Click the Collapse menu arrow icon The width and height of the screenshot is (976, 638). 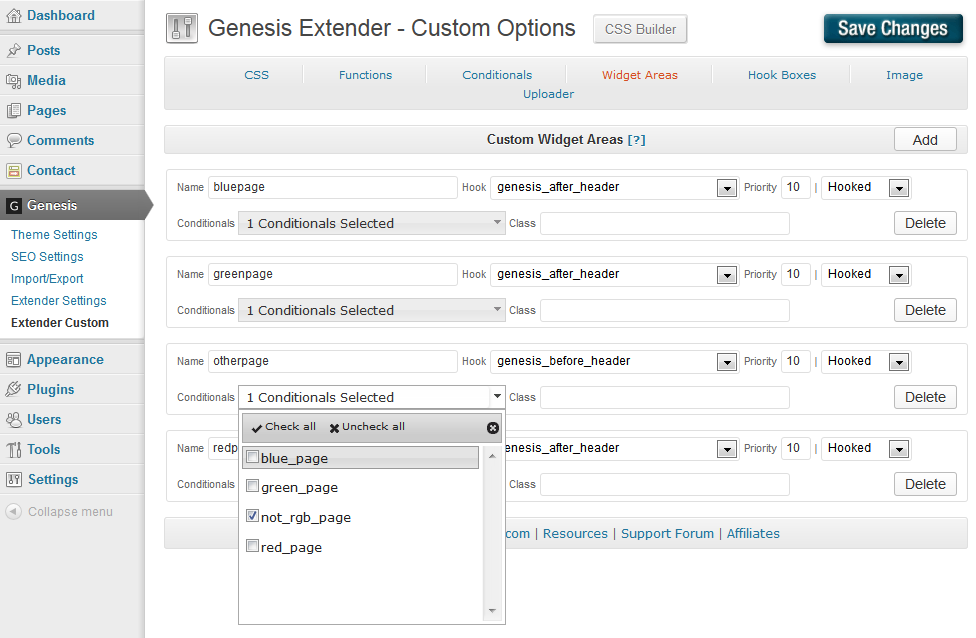(x=14, y=512)
